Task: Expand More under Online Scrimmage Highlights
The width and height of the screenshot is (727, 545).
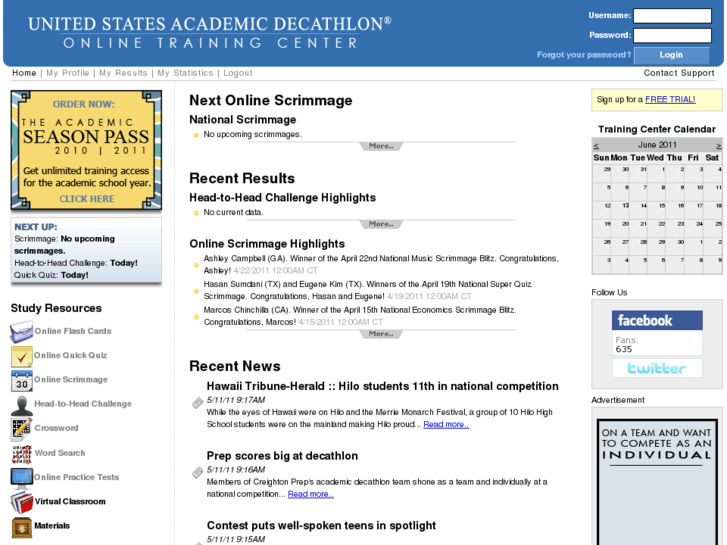Action: (x=381, y=334)
